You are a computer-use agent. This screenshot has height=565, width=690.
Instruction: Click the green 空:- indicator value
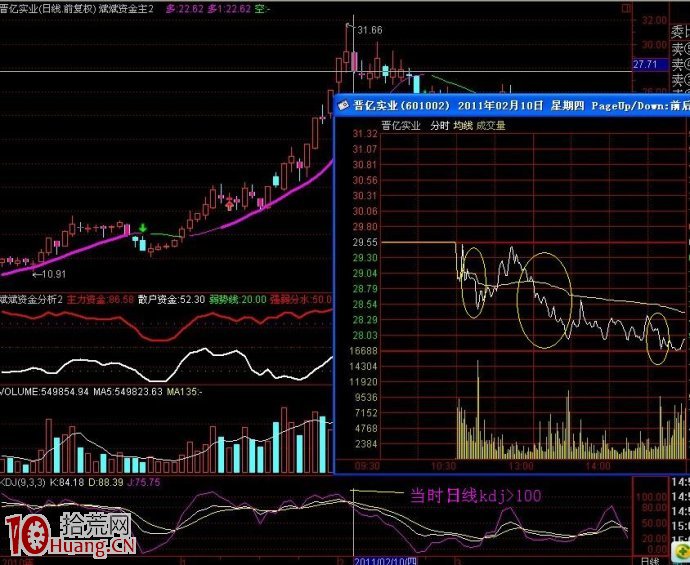(x=263, y=8)
